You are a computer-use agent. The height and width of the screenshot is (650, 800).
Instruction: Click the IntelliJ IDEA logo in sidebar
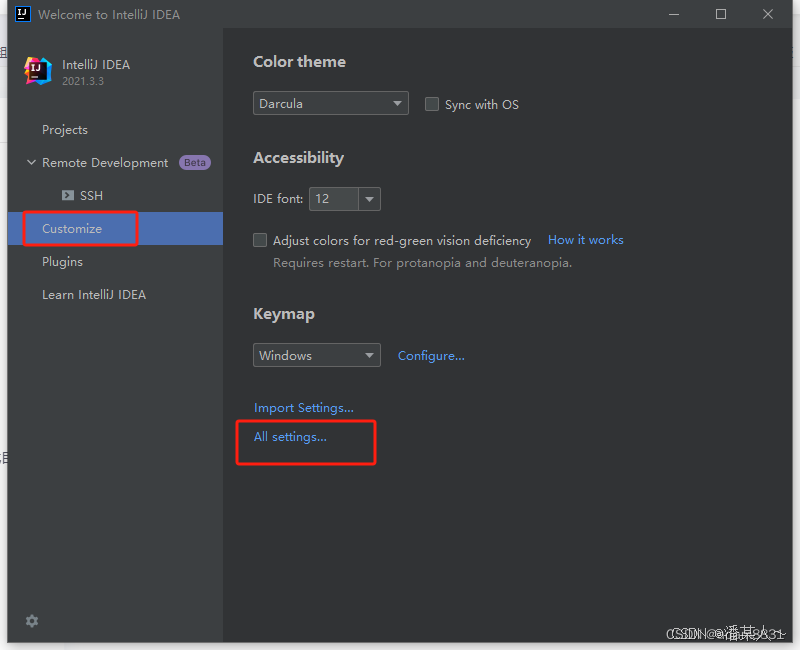coord(38,71)
